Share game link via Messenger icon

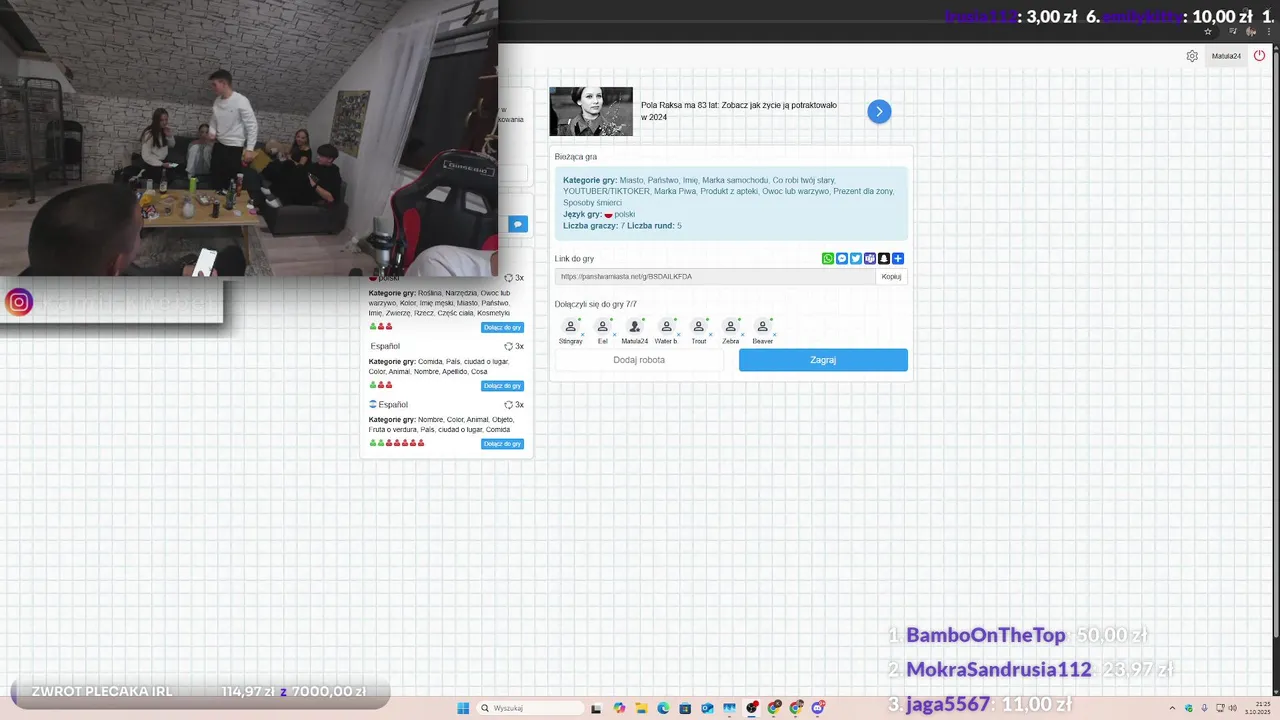(x=842, y=259)
